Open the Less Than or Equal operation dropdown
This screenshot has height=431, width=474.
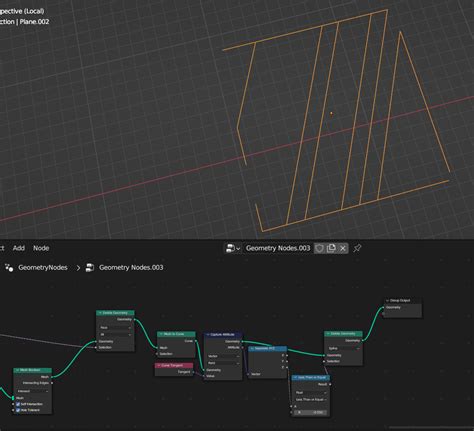point(311,399)
